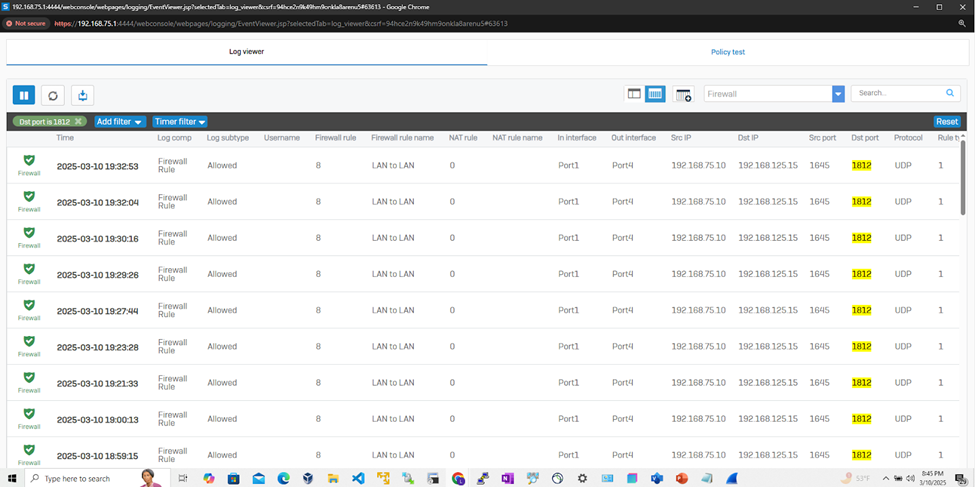975x487 pixels.
Task: Switch to the Log viewer tab
Action: point(247,52)
